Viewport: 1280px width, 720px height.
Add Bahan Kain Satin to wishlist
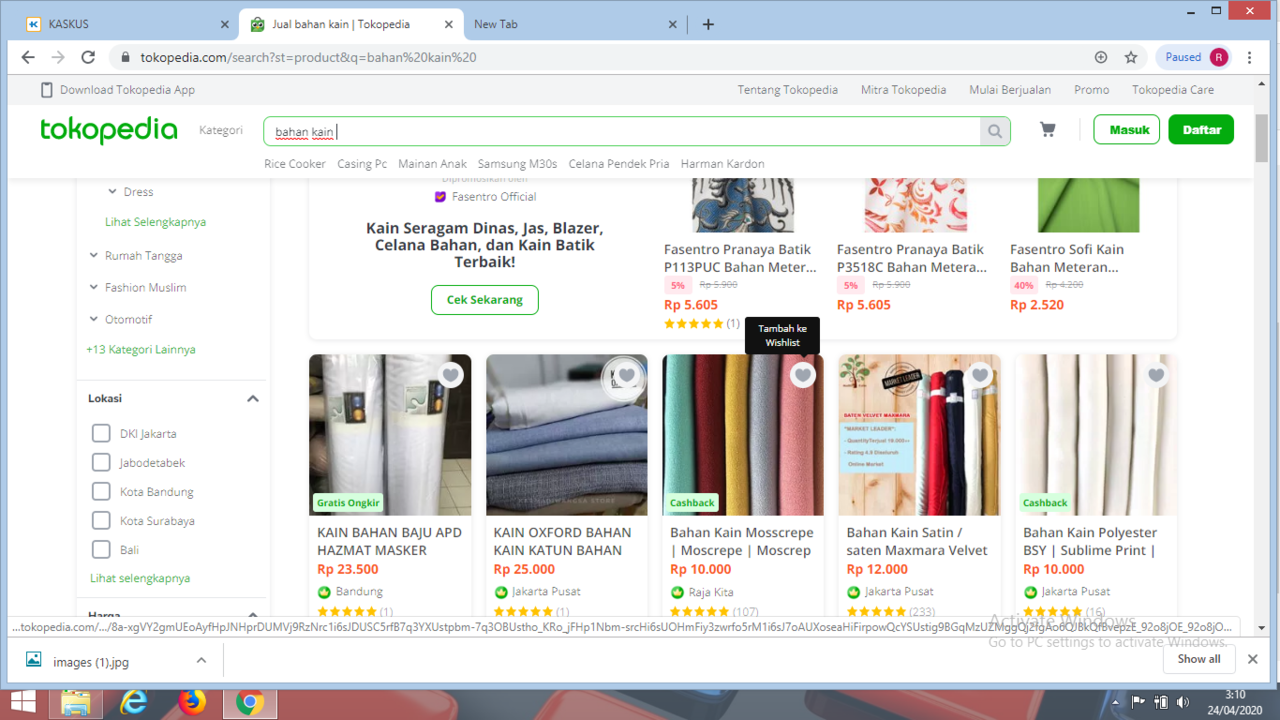click(980, 375)
